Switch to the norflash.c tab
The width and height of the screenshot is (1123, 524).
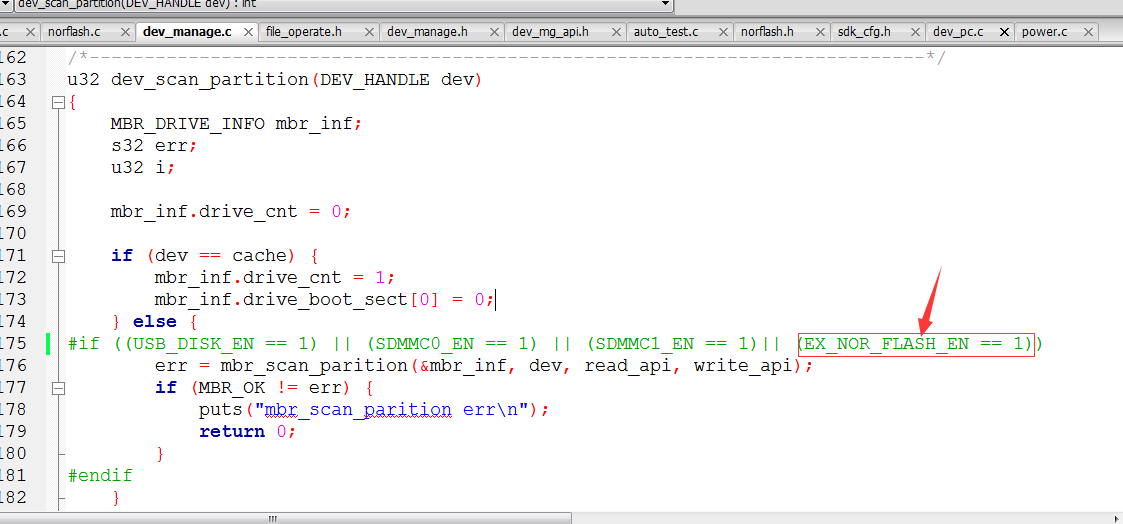pos(74,32)
